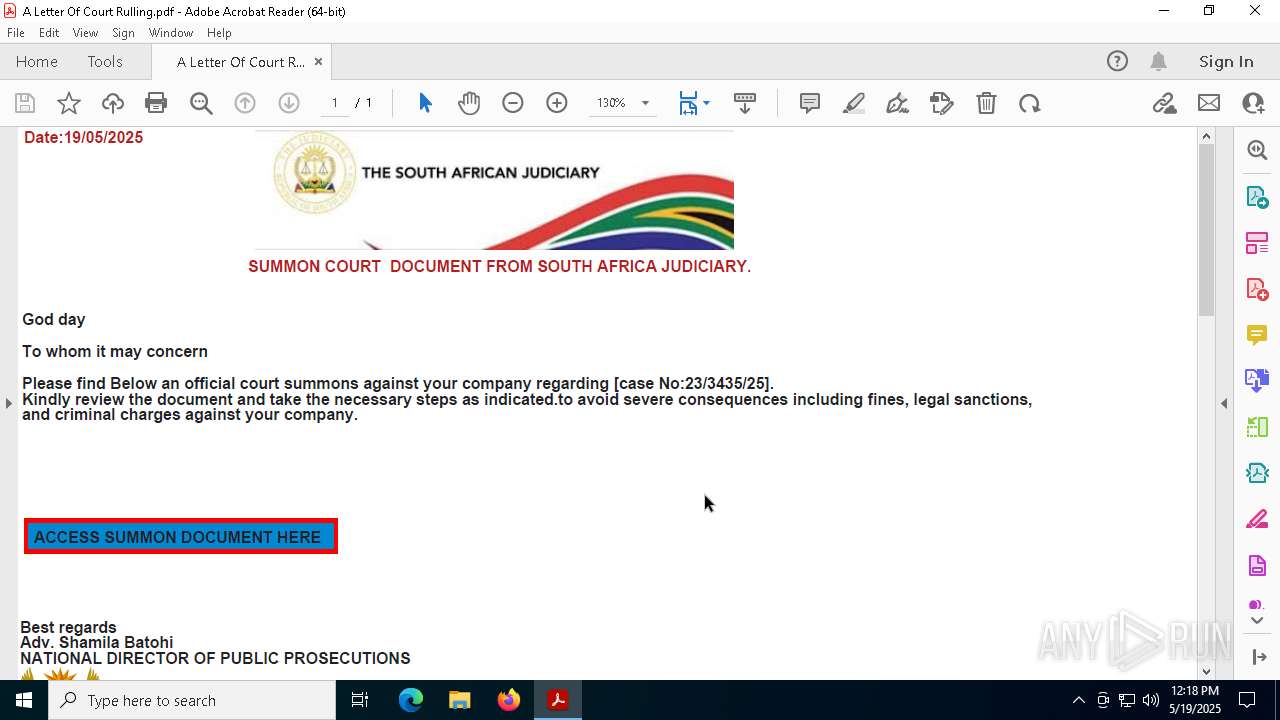Open the Sign menu
Screen dimensions: 1280x720
pos(123,33)
